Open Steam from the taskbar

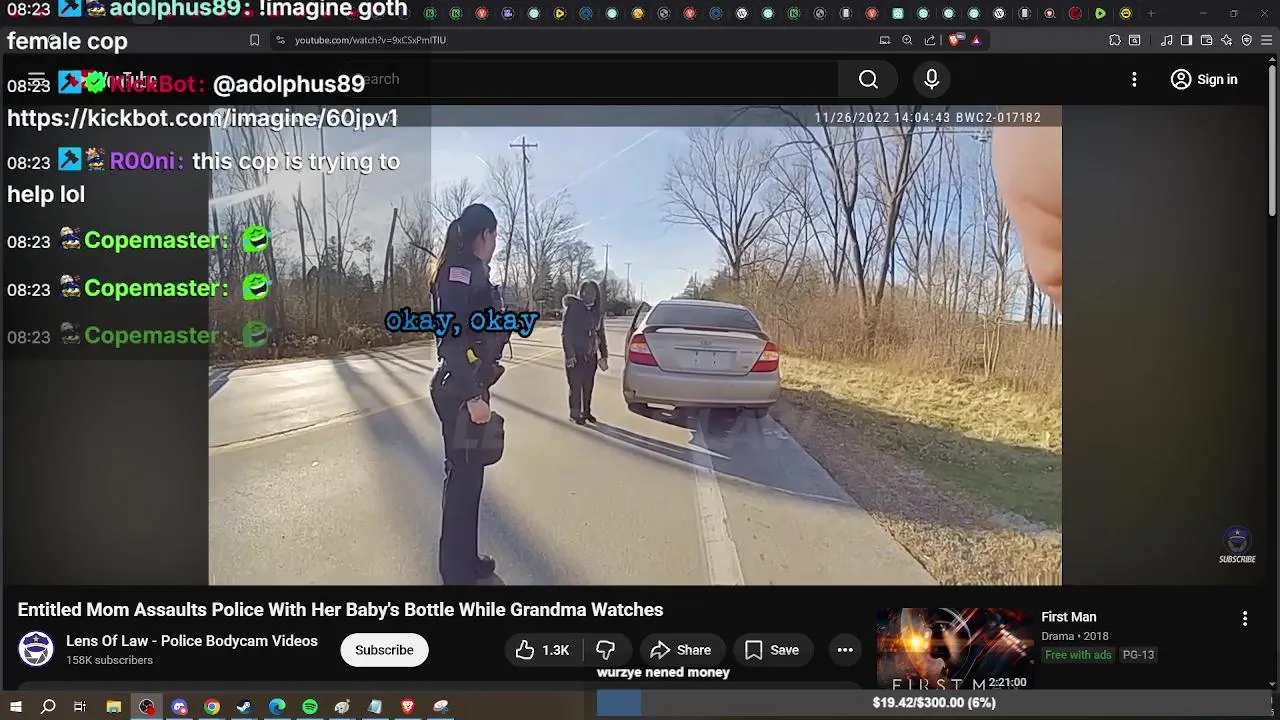(244, 707)
